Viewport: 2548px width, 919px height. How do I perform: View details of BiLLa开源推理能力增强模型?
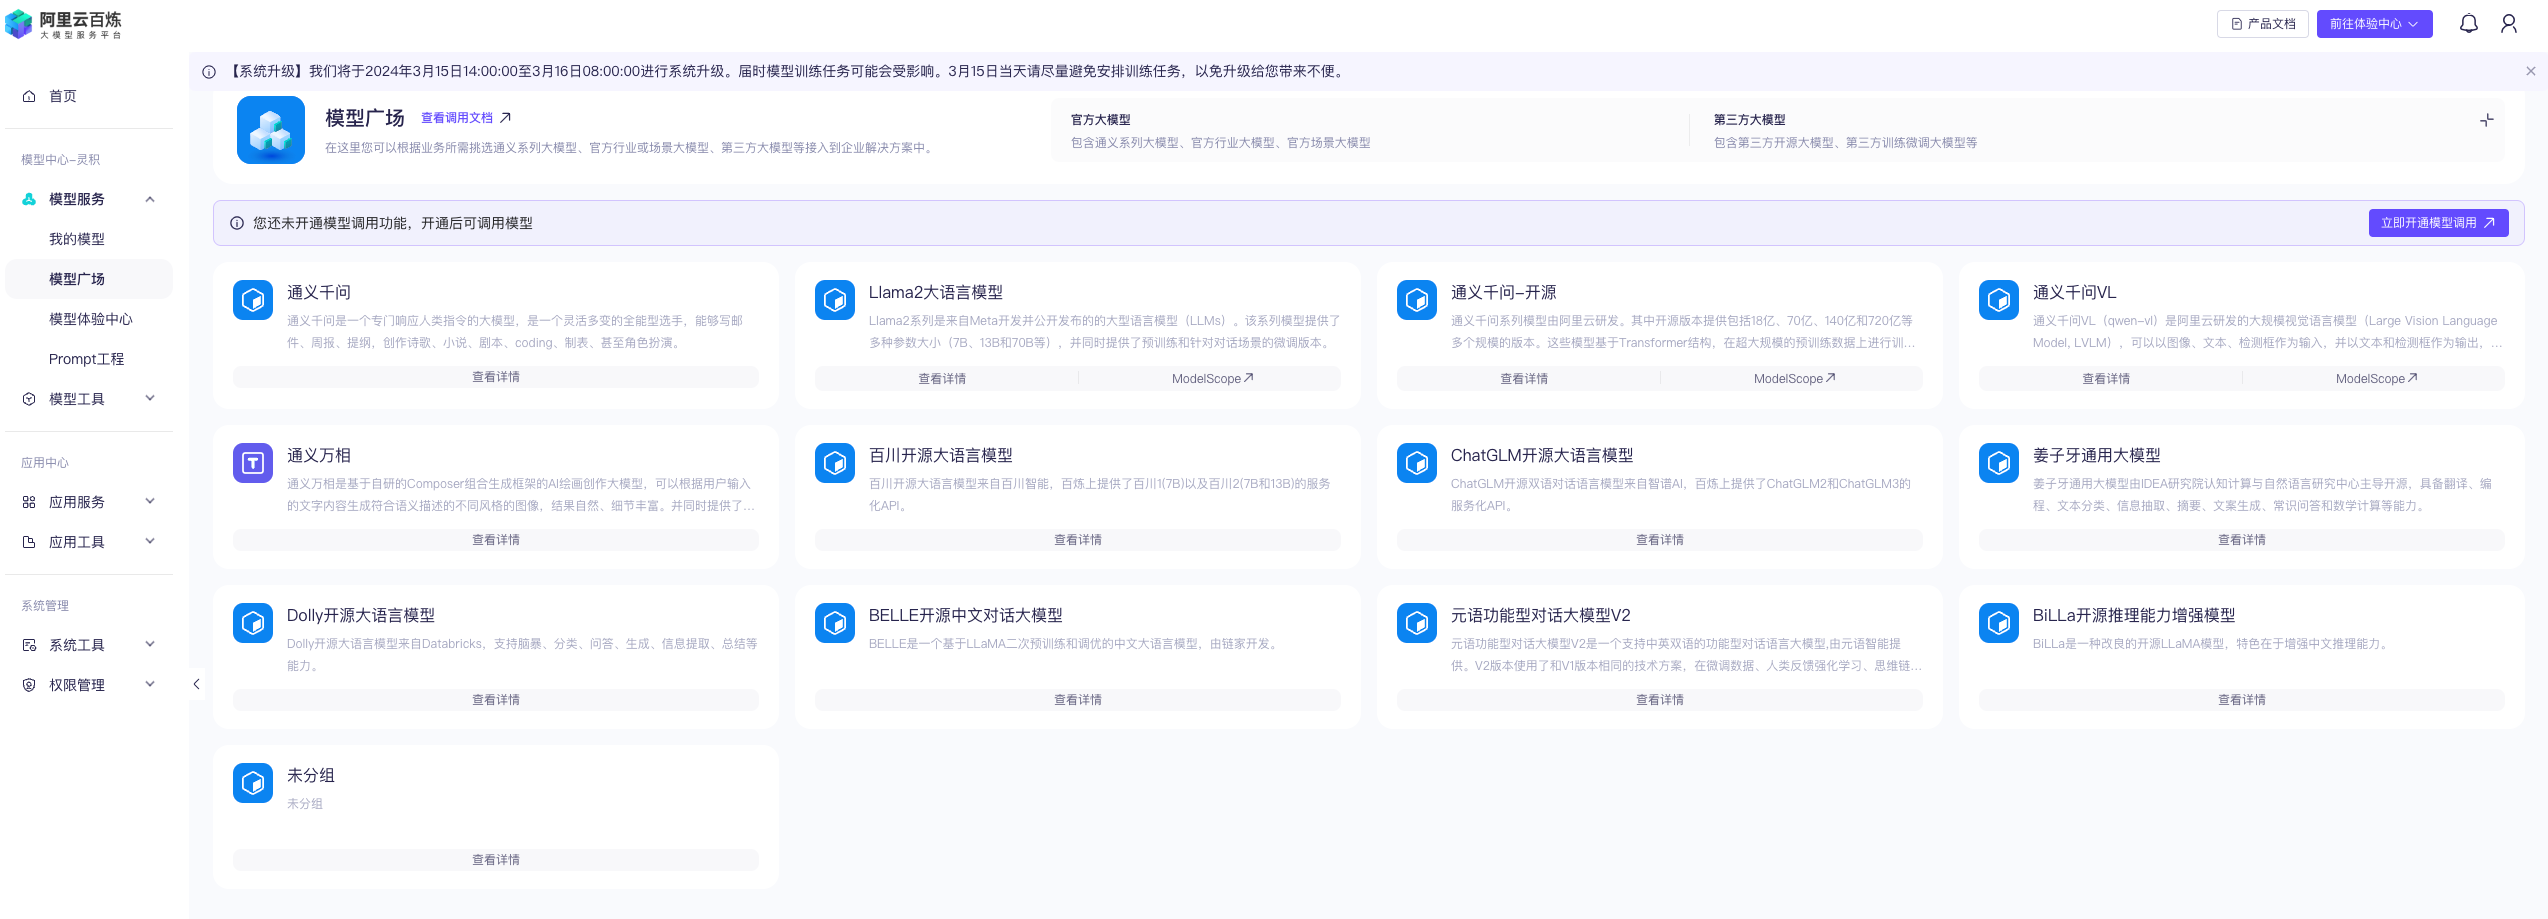2242,700
